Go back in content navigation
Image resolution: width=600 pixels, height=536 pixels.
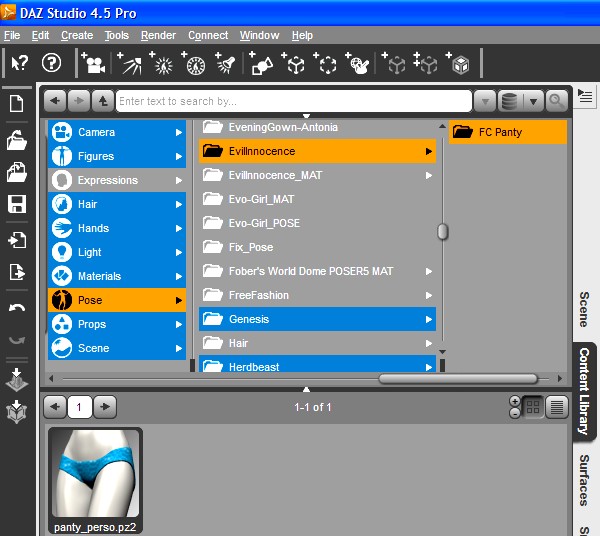[55, 101]
